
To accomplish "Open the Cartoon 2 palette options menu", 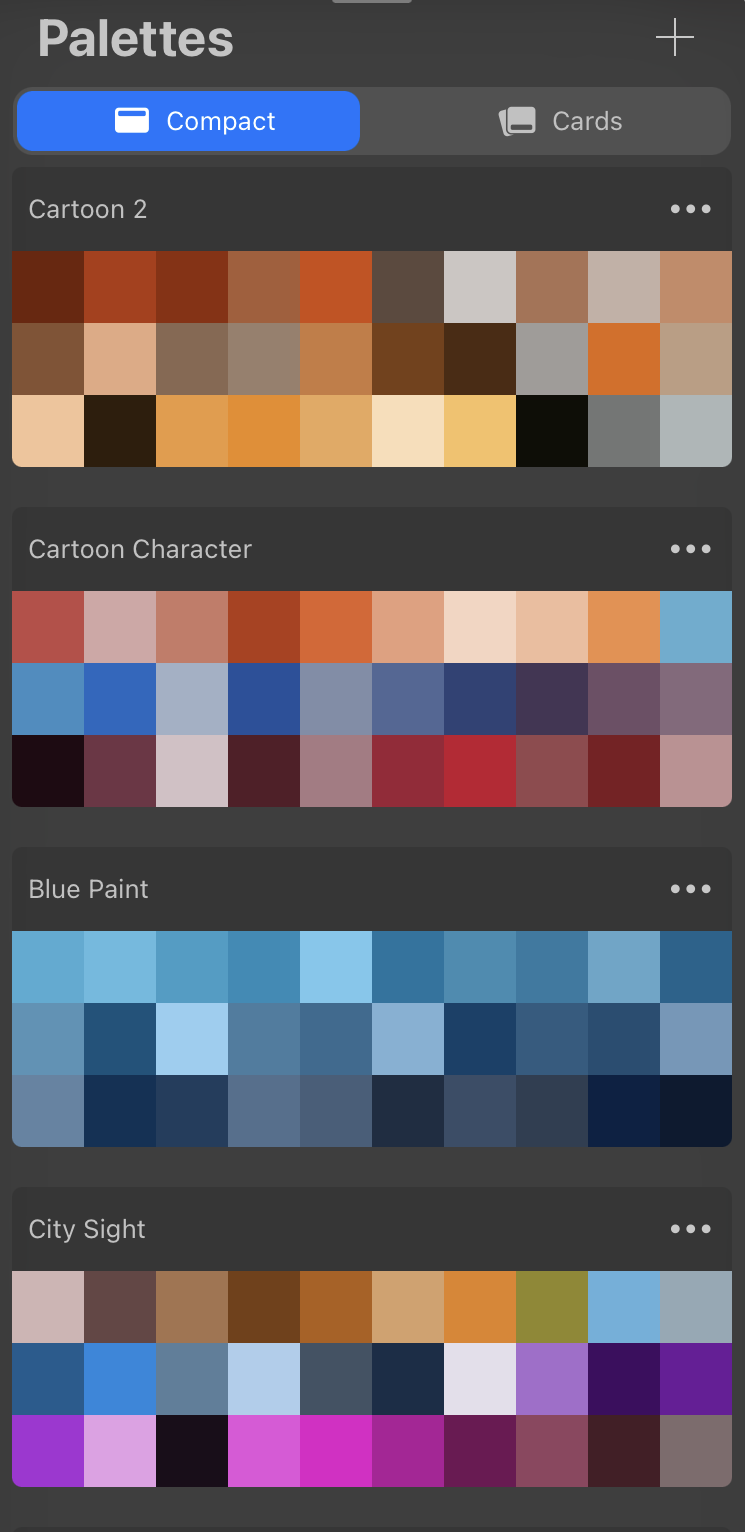I will [x=691, y=209].
